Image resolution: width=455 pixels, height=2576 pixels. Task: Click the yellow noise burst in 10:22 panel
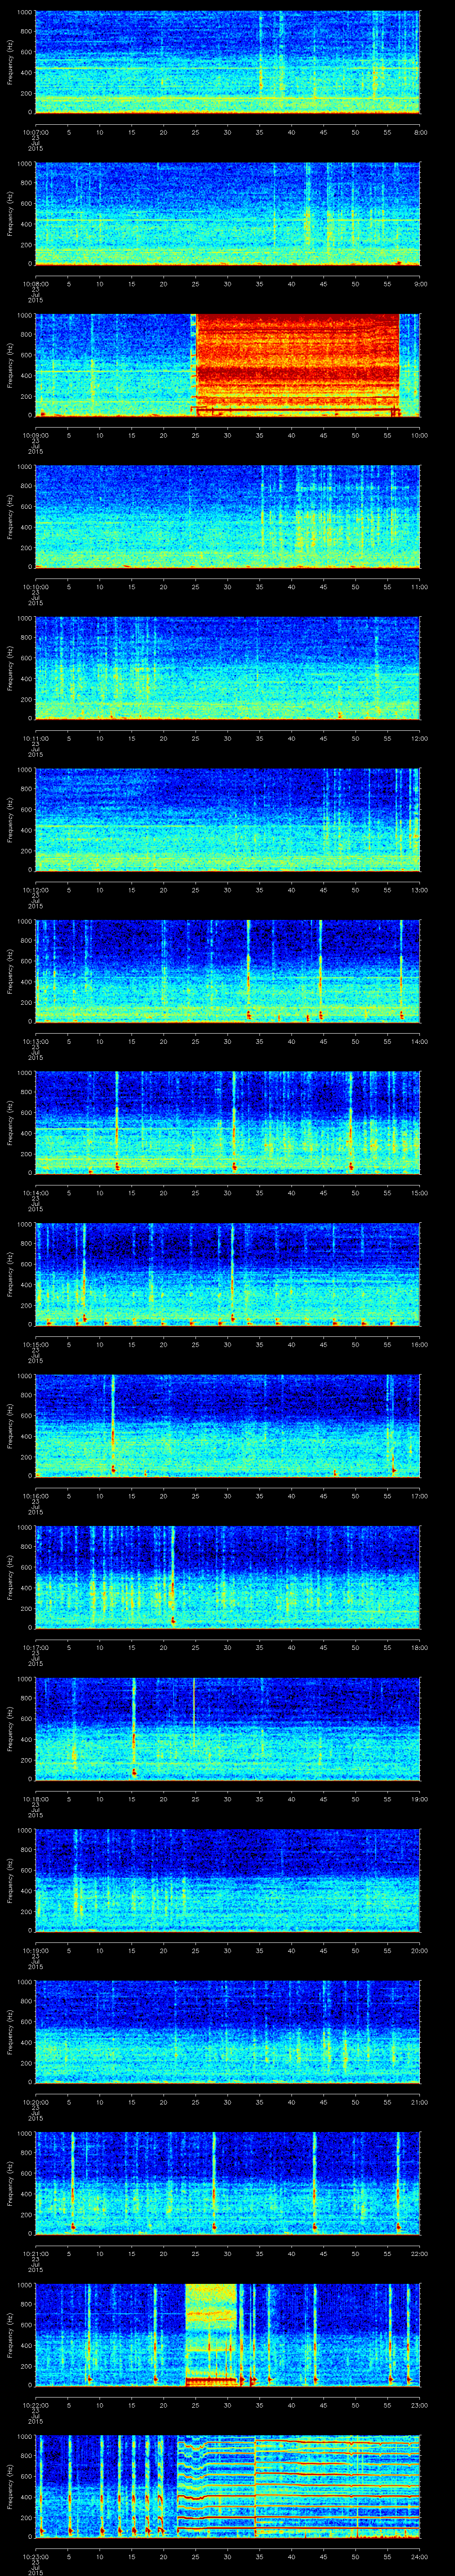[x=211, y=2335]
